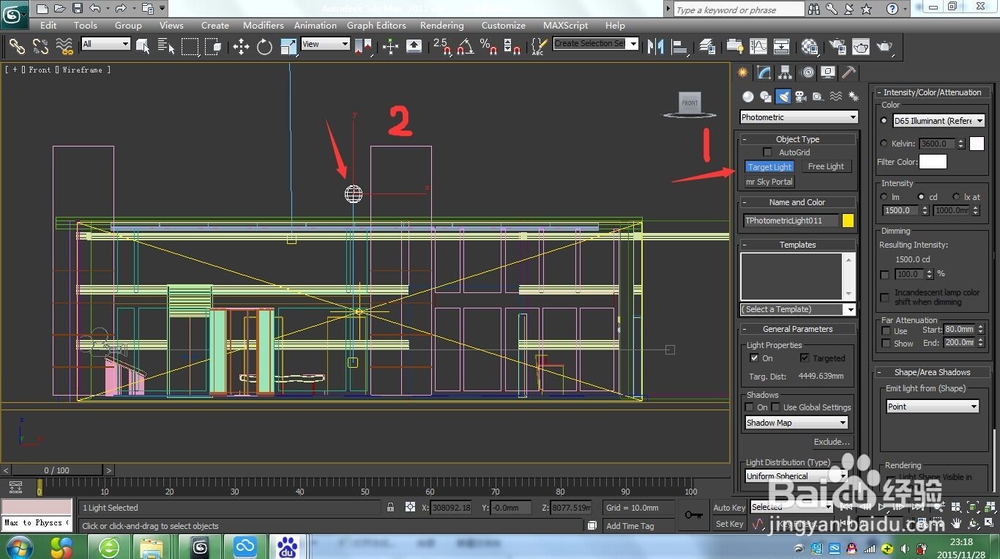This screenshot has height=559, width=1000.
Task: Click the yellow object color swatch
Action: click(848, 221)
